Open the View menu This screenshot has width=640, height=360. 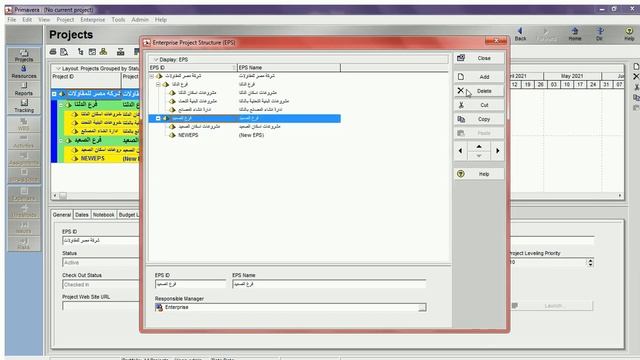[x=44, y=20]
